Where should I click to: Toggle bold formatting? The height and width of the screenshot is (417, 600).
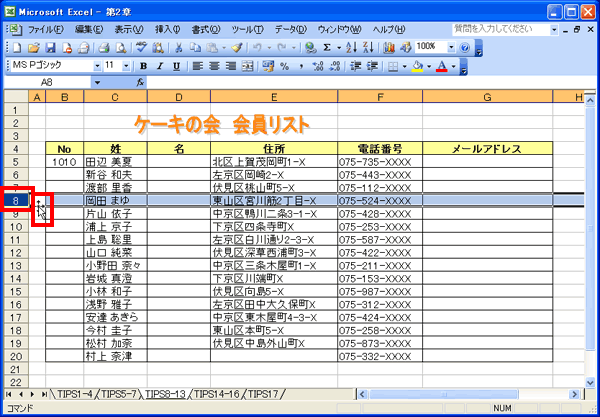(x=143, y=67)
